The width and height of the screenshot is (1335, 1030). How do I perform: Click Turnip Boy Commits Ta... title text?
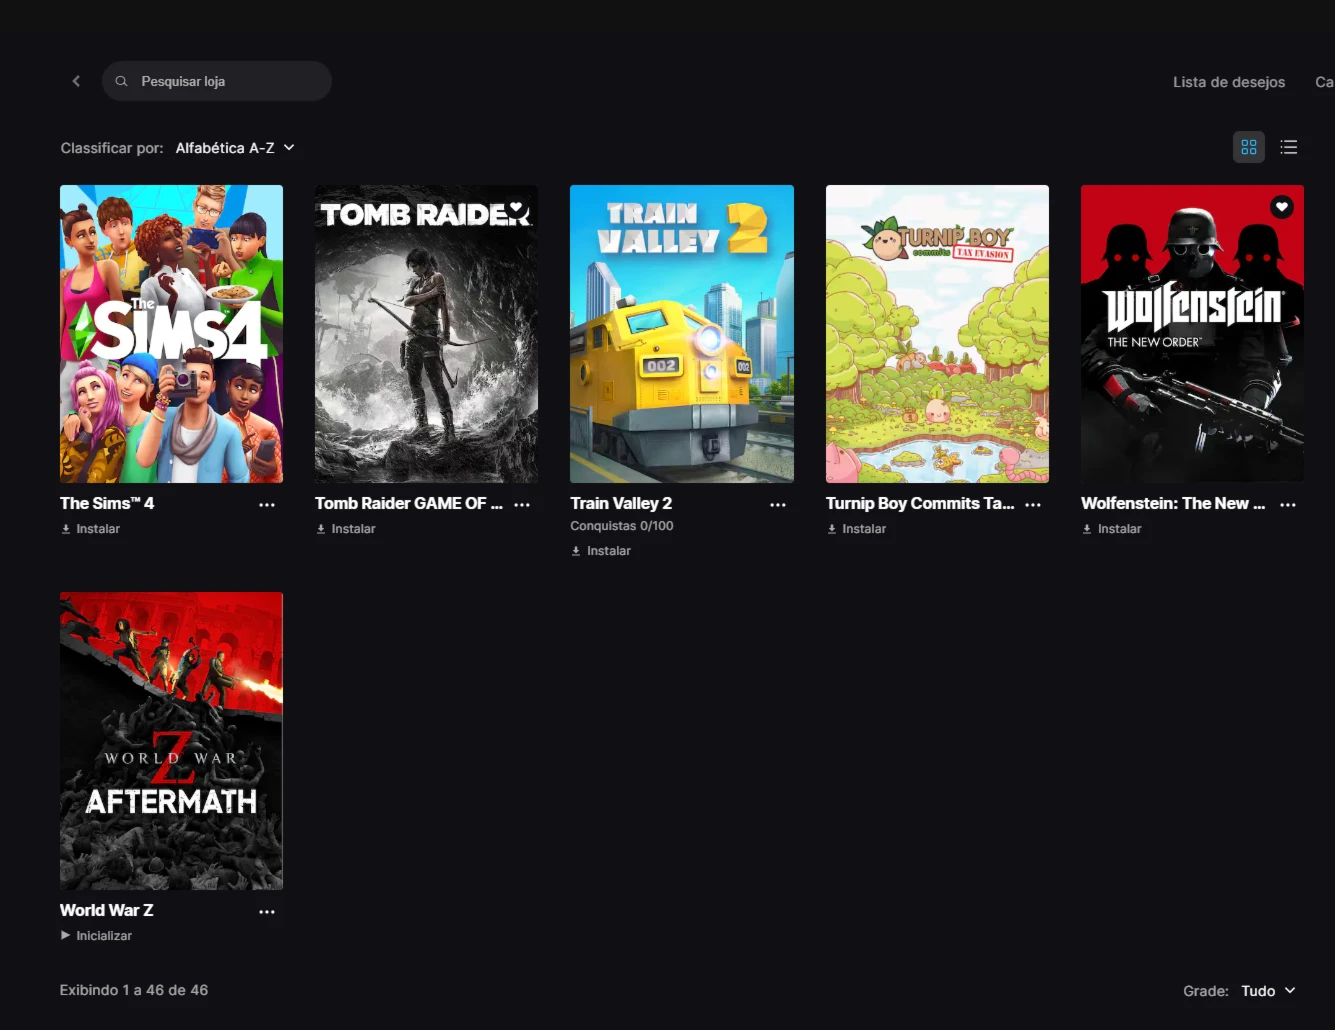coord(920,504)
